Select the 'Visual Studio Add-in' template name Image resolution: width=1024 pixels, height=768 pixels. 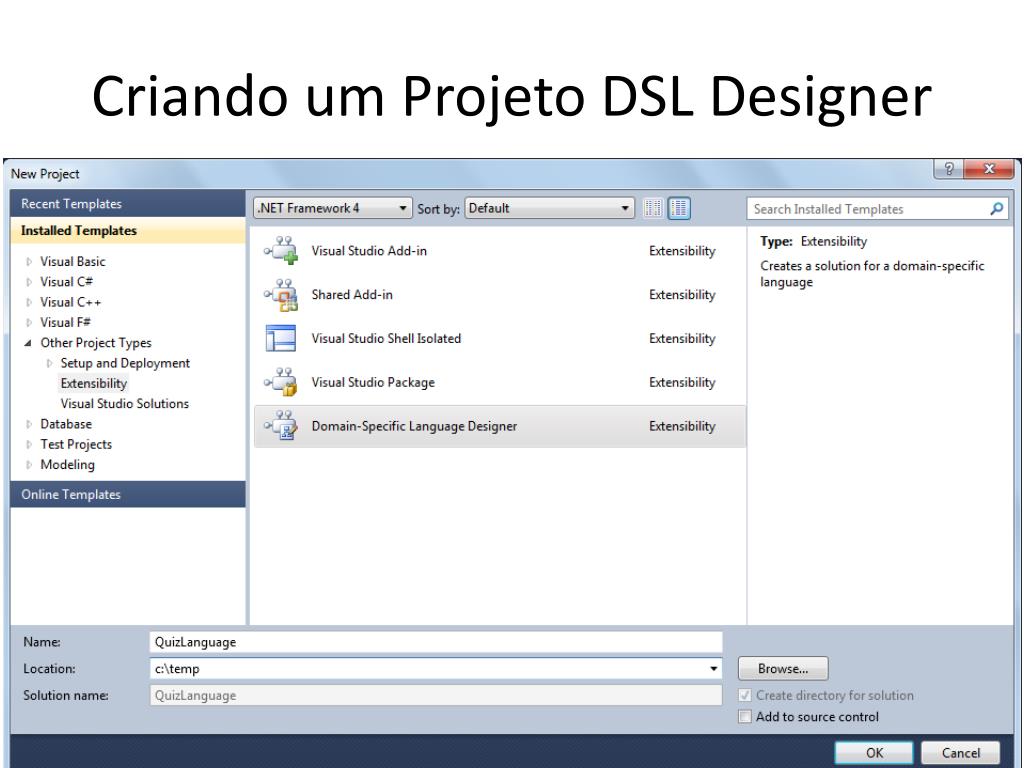tap(369, 251)
